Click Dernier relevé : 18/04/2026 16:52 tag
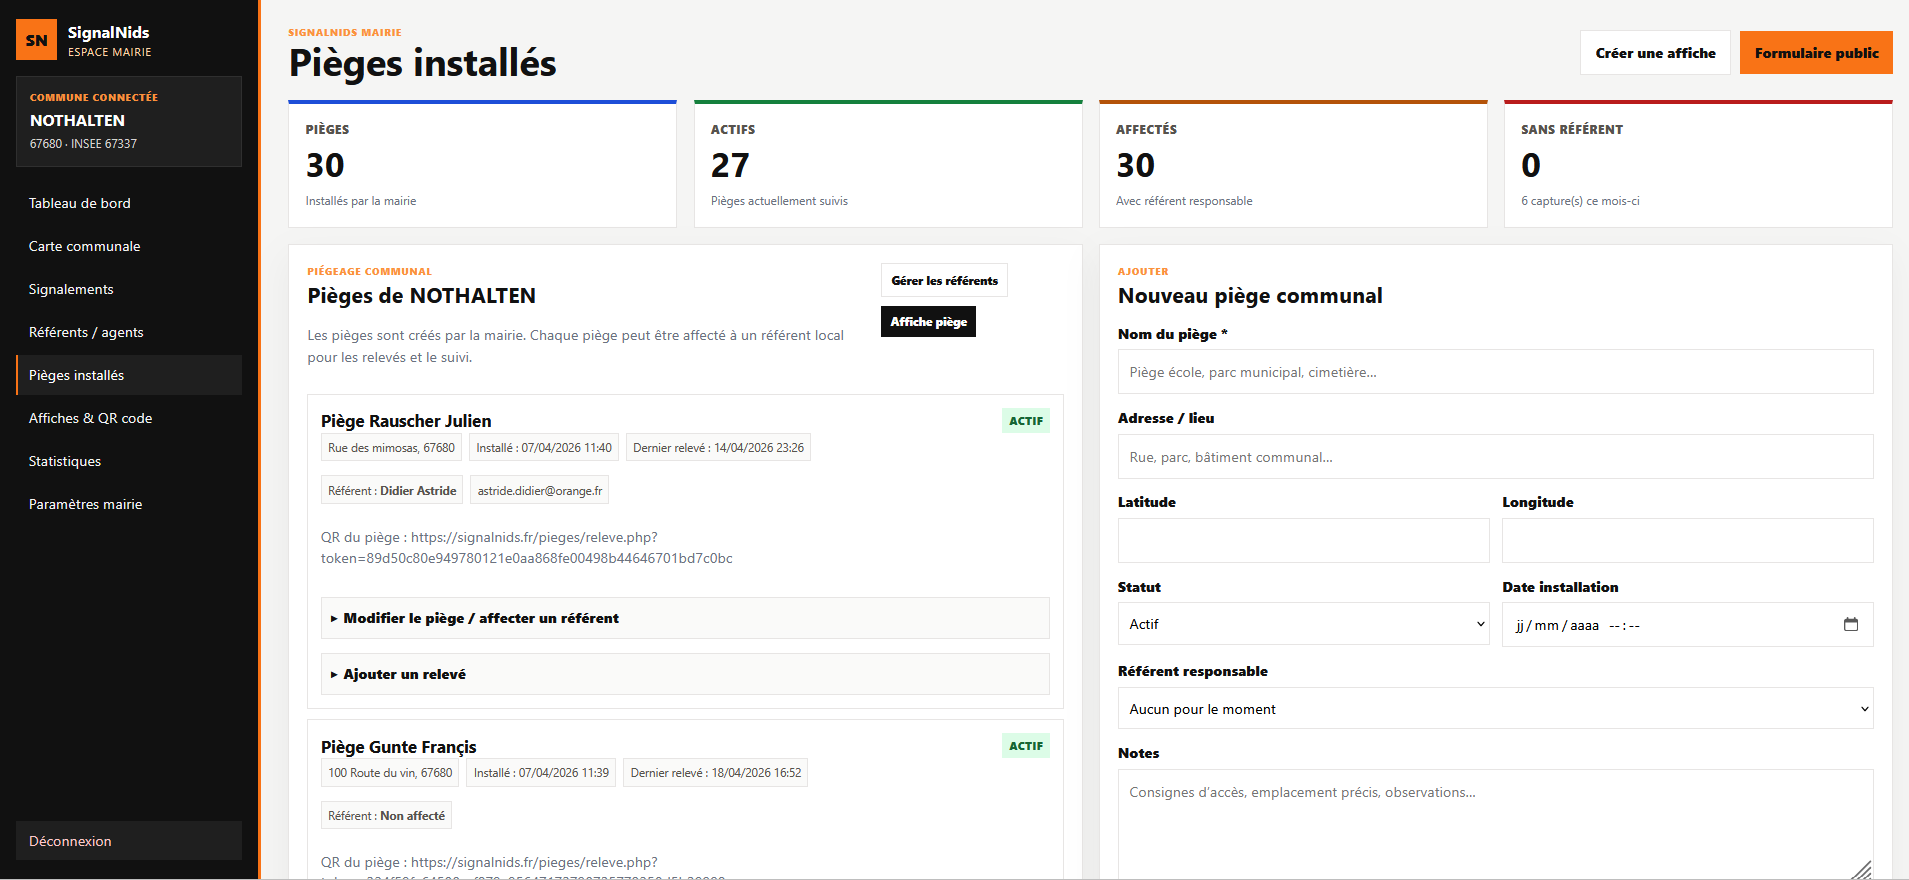 coord(716,773)
